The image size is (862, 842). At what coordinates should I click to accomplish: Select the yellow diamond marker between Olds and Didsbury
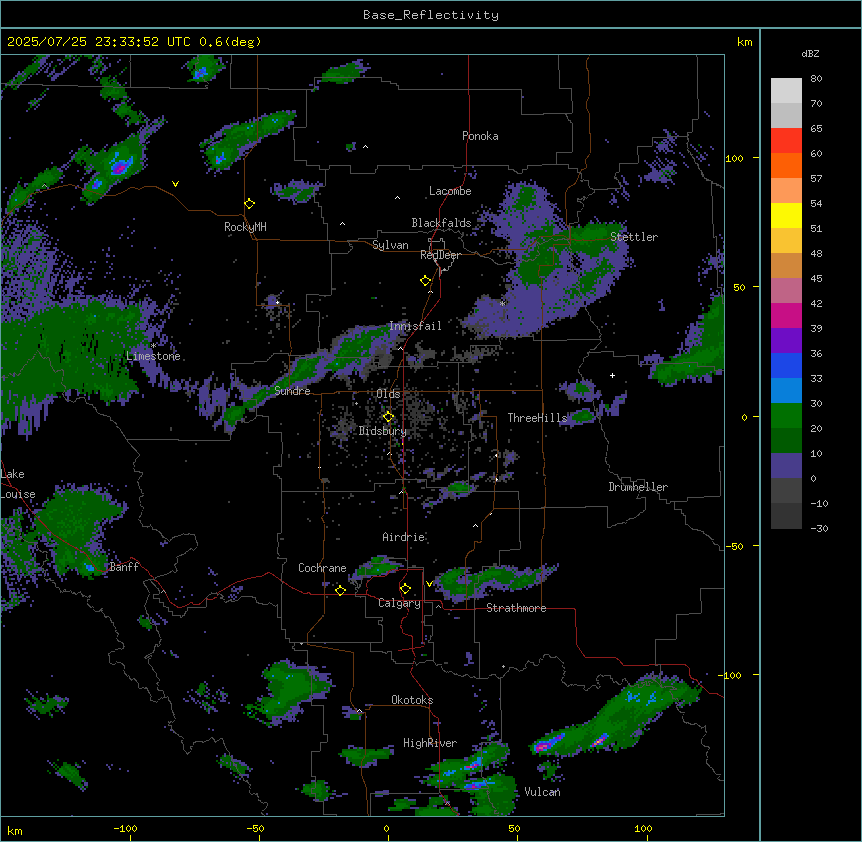click(x=388, y=417)
